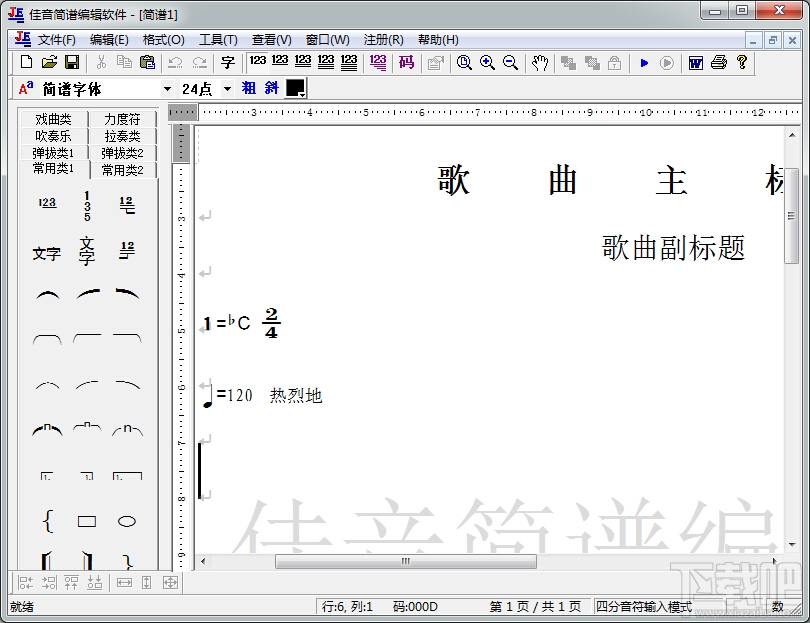Toggle bold with the 粗 button
The image size is (810, 623).
249,88
